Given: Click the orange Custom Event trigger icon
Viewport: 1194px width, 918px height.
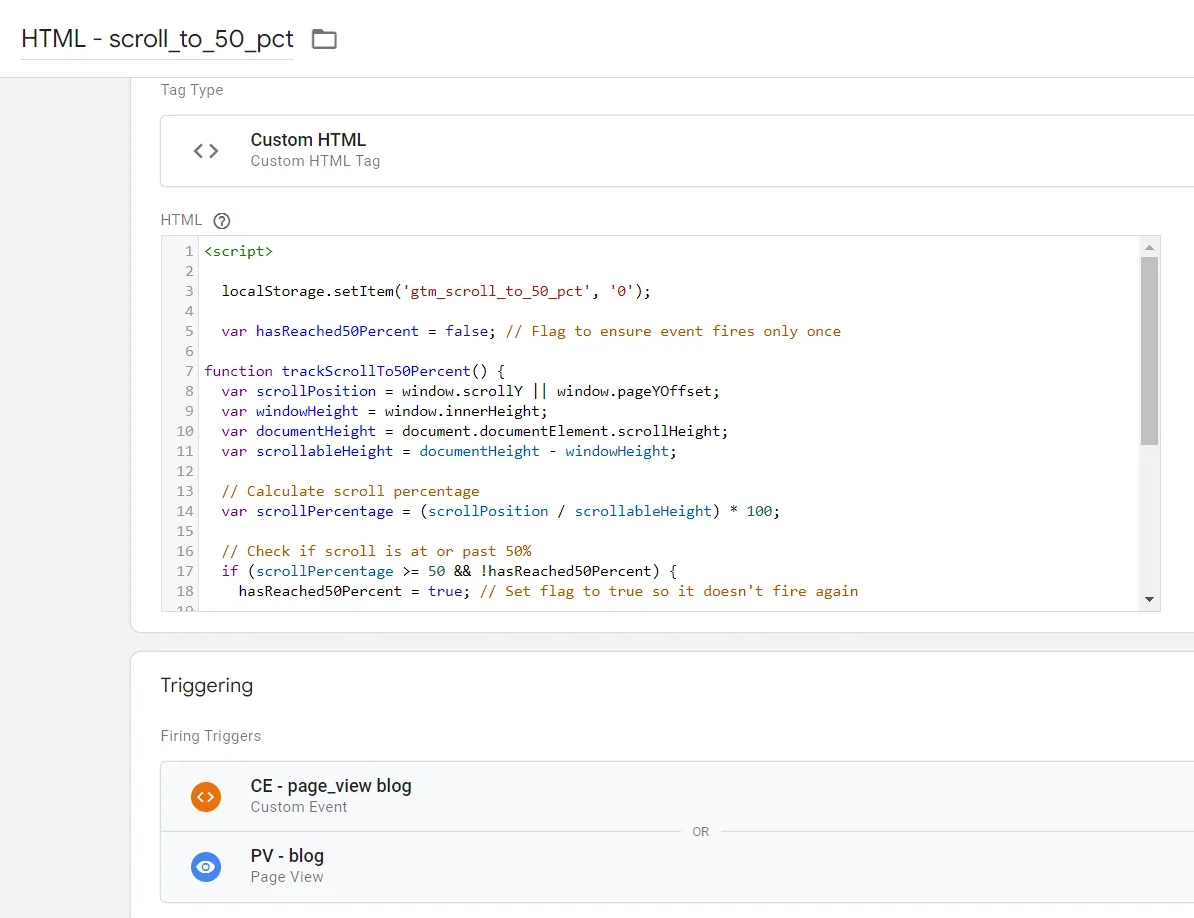Looking at the screenshot, I should (206, 796).
